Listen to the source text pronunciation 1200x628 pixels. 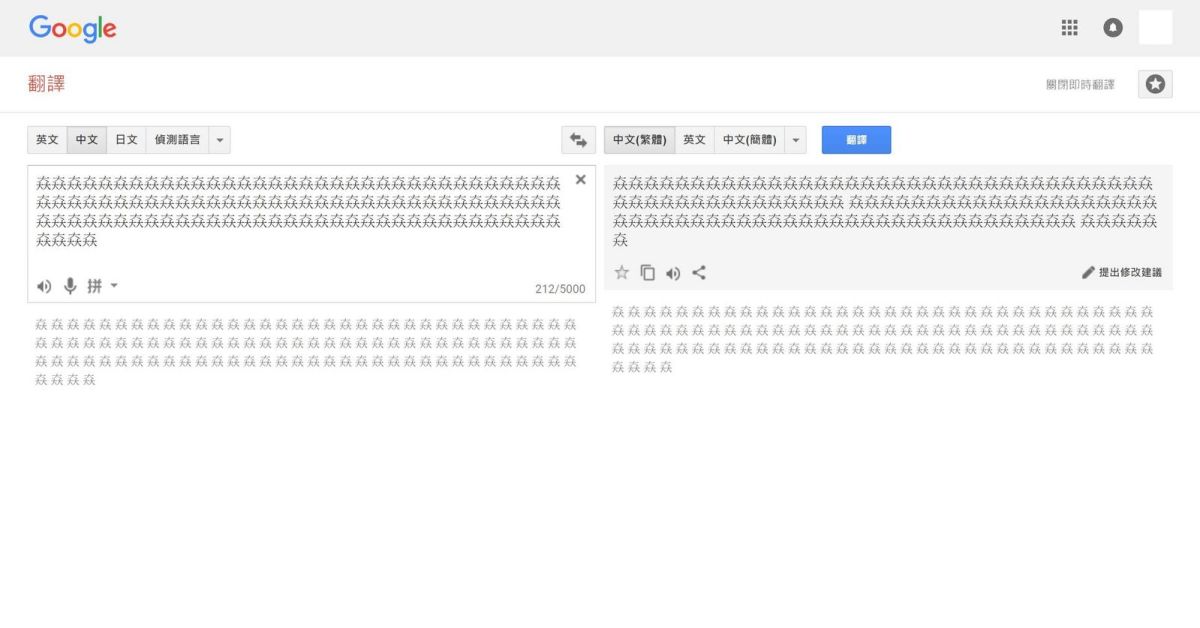[43, 286]
